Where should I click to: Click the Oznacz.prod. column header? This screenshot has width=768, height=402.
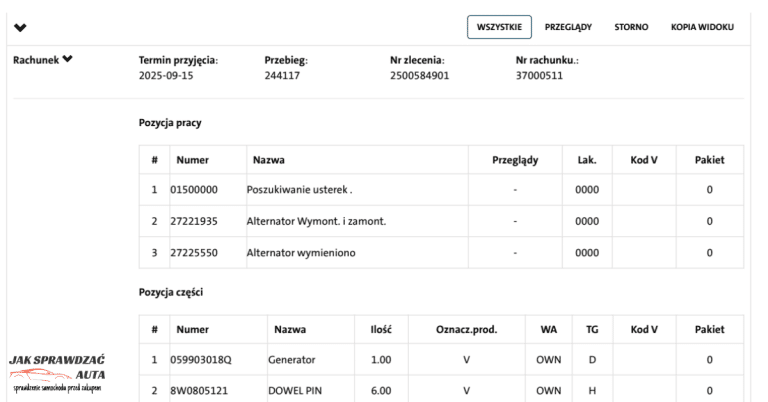(x=466, y=329)
